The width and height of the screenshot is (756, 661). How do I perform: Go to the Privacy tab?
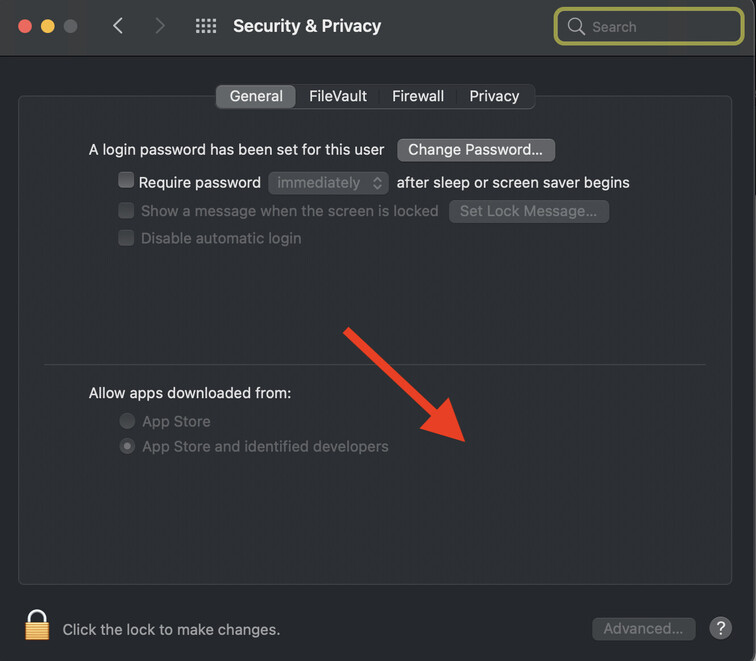[x=494, y=96]
